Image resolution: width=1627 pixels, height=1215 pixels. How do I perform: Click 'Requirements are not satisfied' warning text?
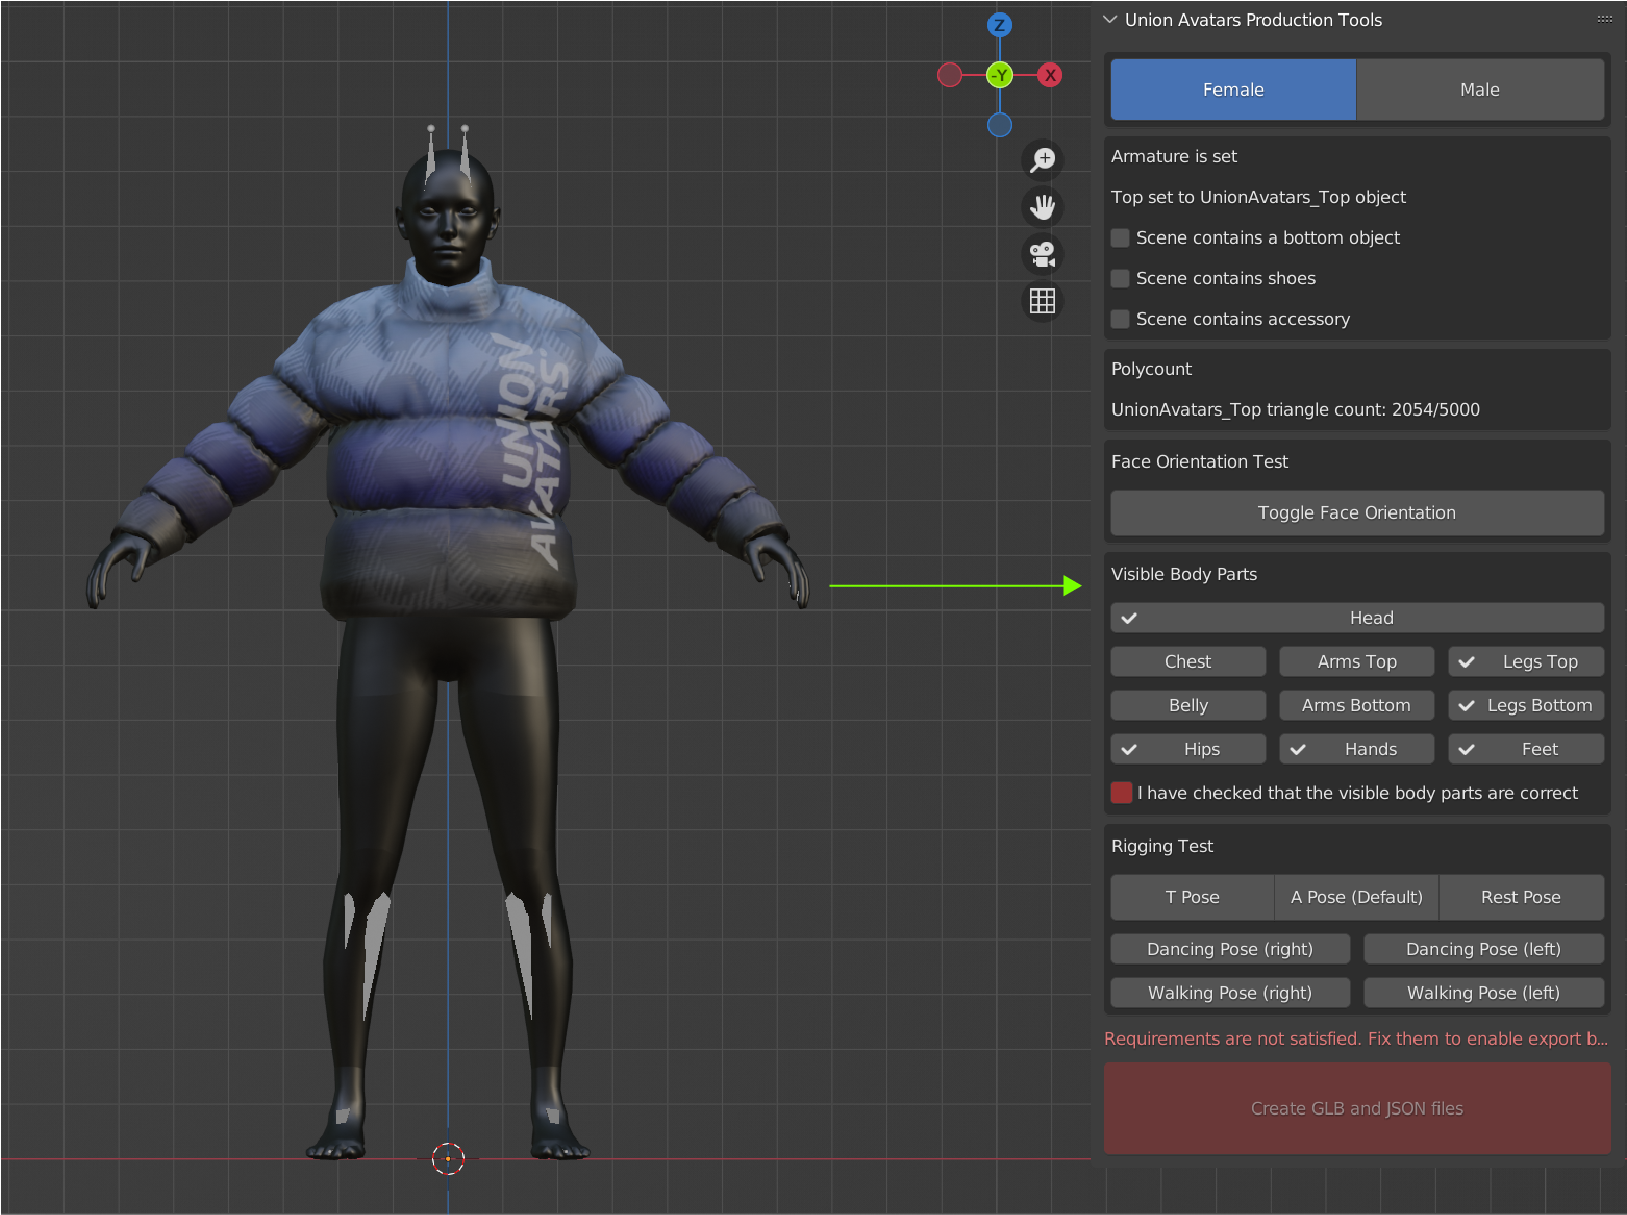(x=1355, y=1039)
